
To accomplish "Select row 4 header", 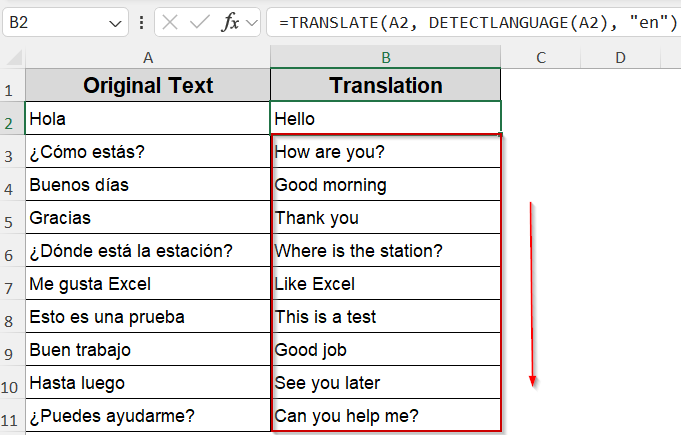I will point(12,184).
